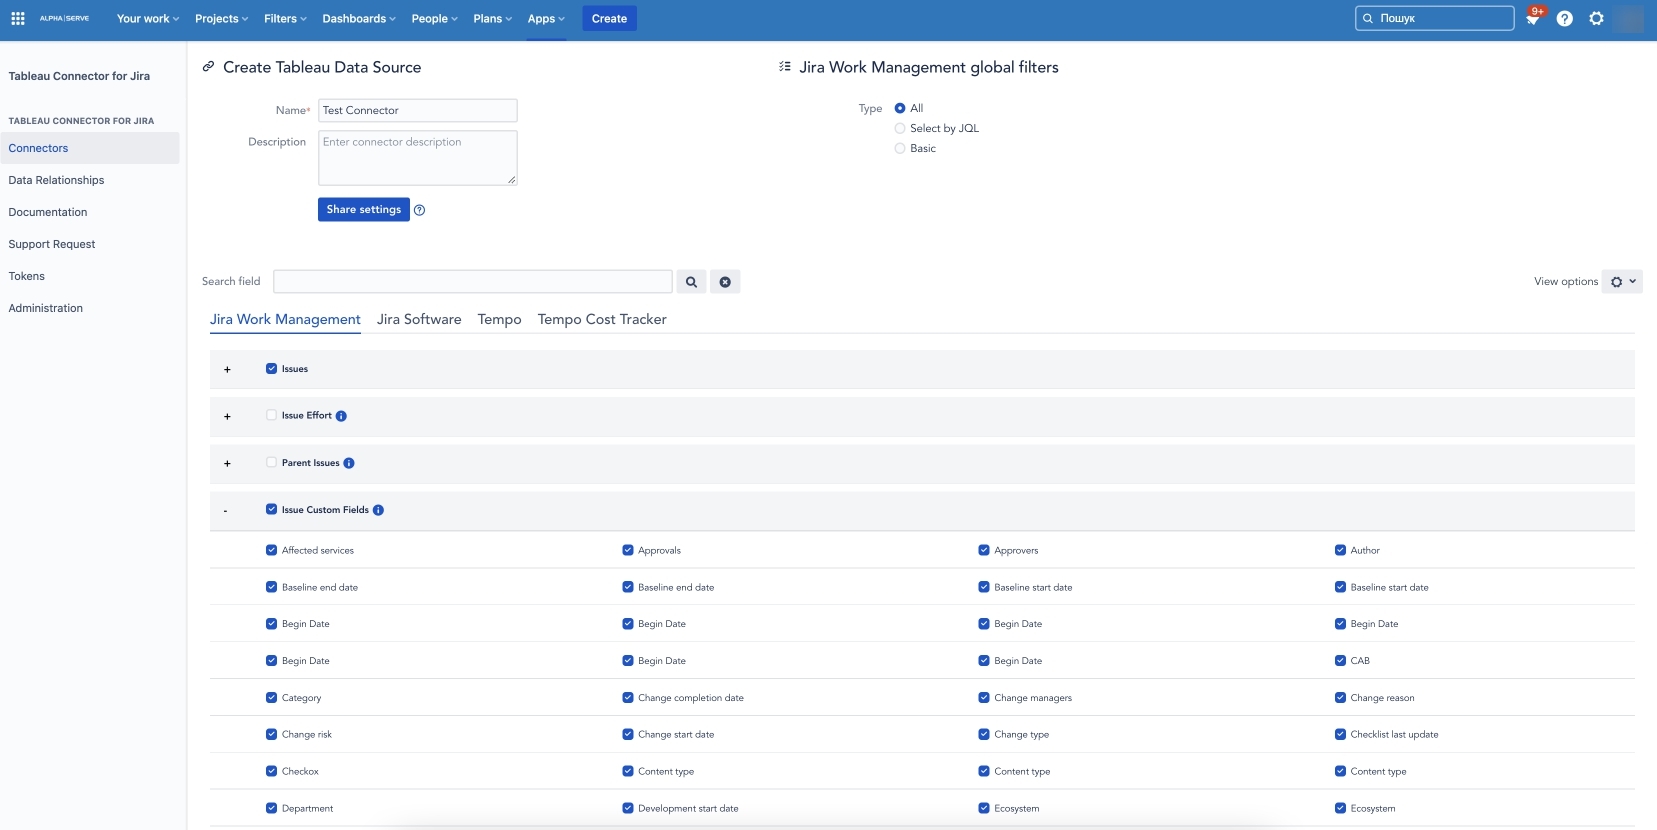Click the top bar search box
Image resolution: width=1657 pixels, height=830 pixels.
pyautogui.click(x=1435, y=18)
